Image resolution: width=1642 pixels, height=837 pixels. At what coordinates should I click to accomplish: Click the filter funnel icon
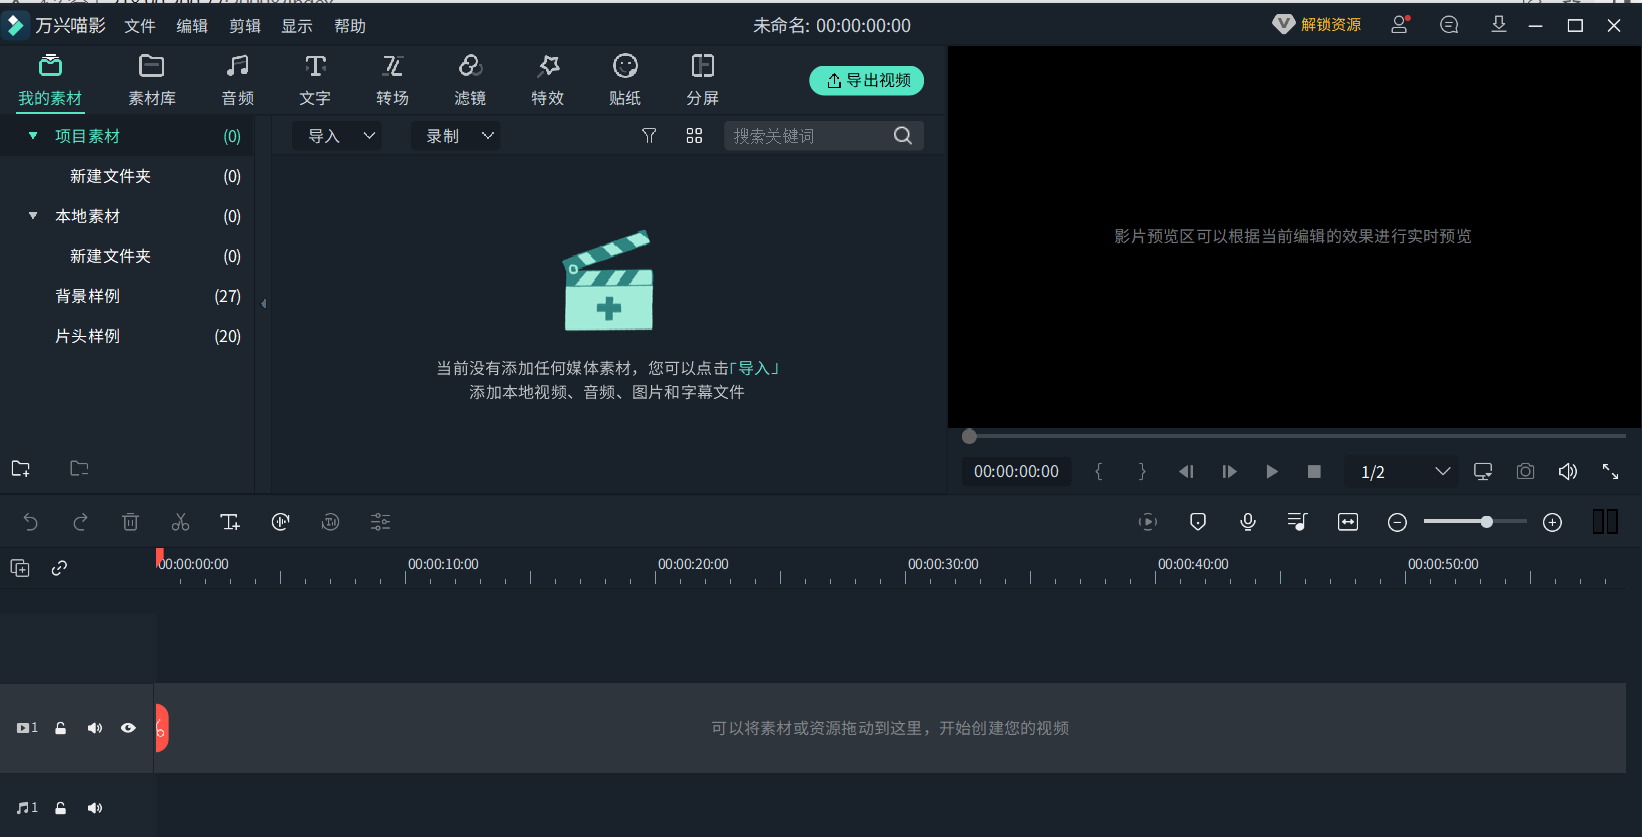(x=649, y=136)
